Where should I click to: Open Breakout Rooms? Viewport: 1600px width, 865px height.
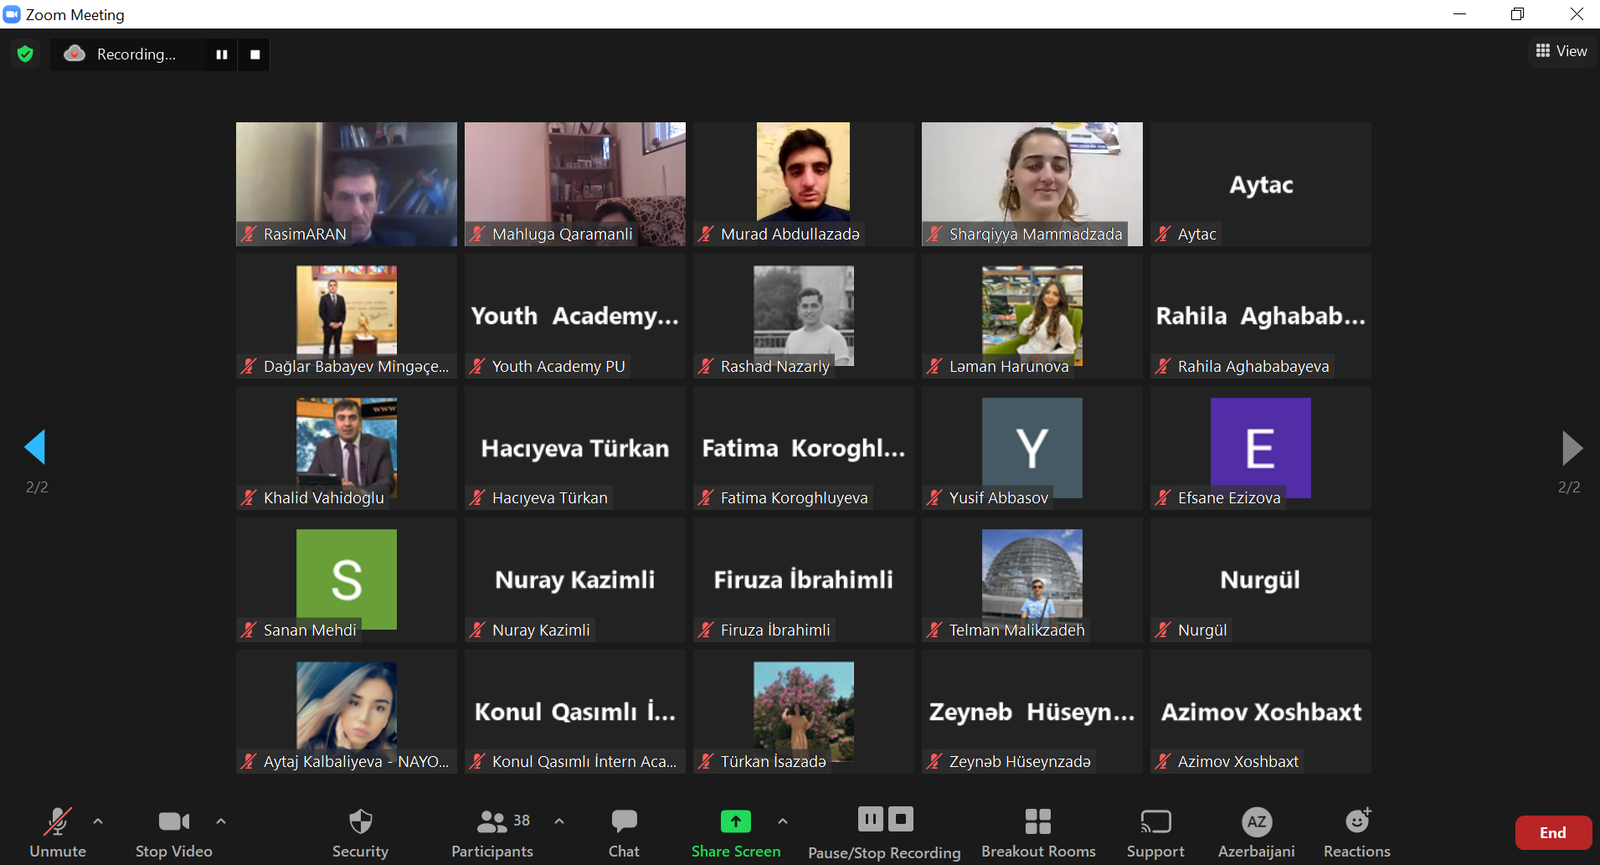pos(1038,832)
